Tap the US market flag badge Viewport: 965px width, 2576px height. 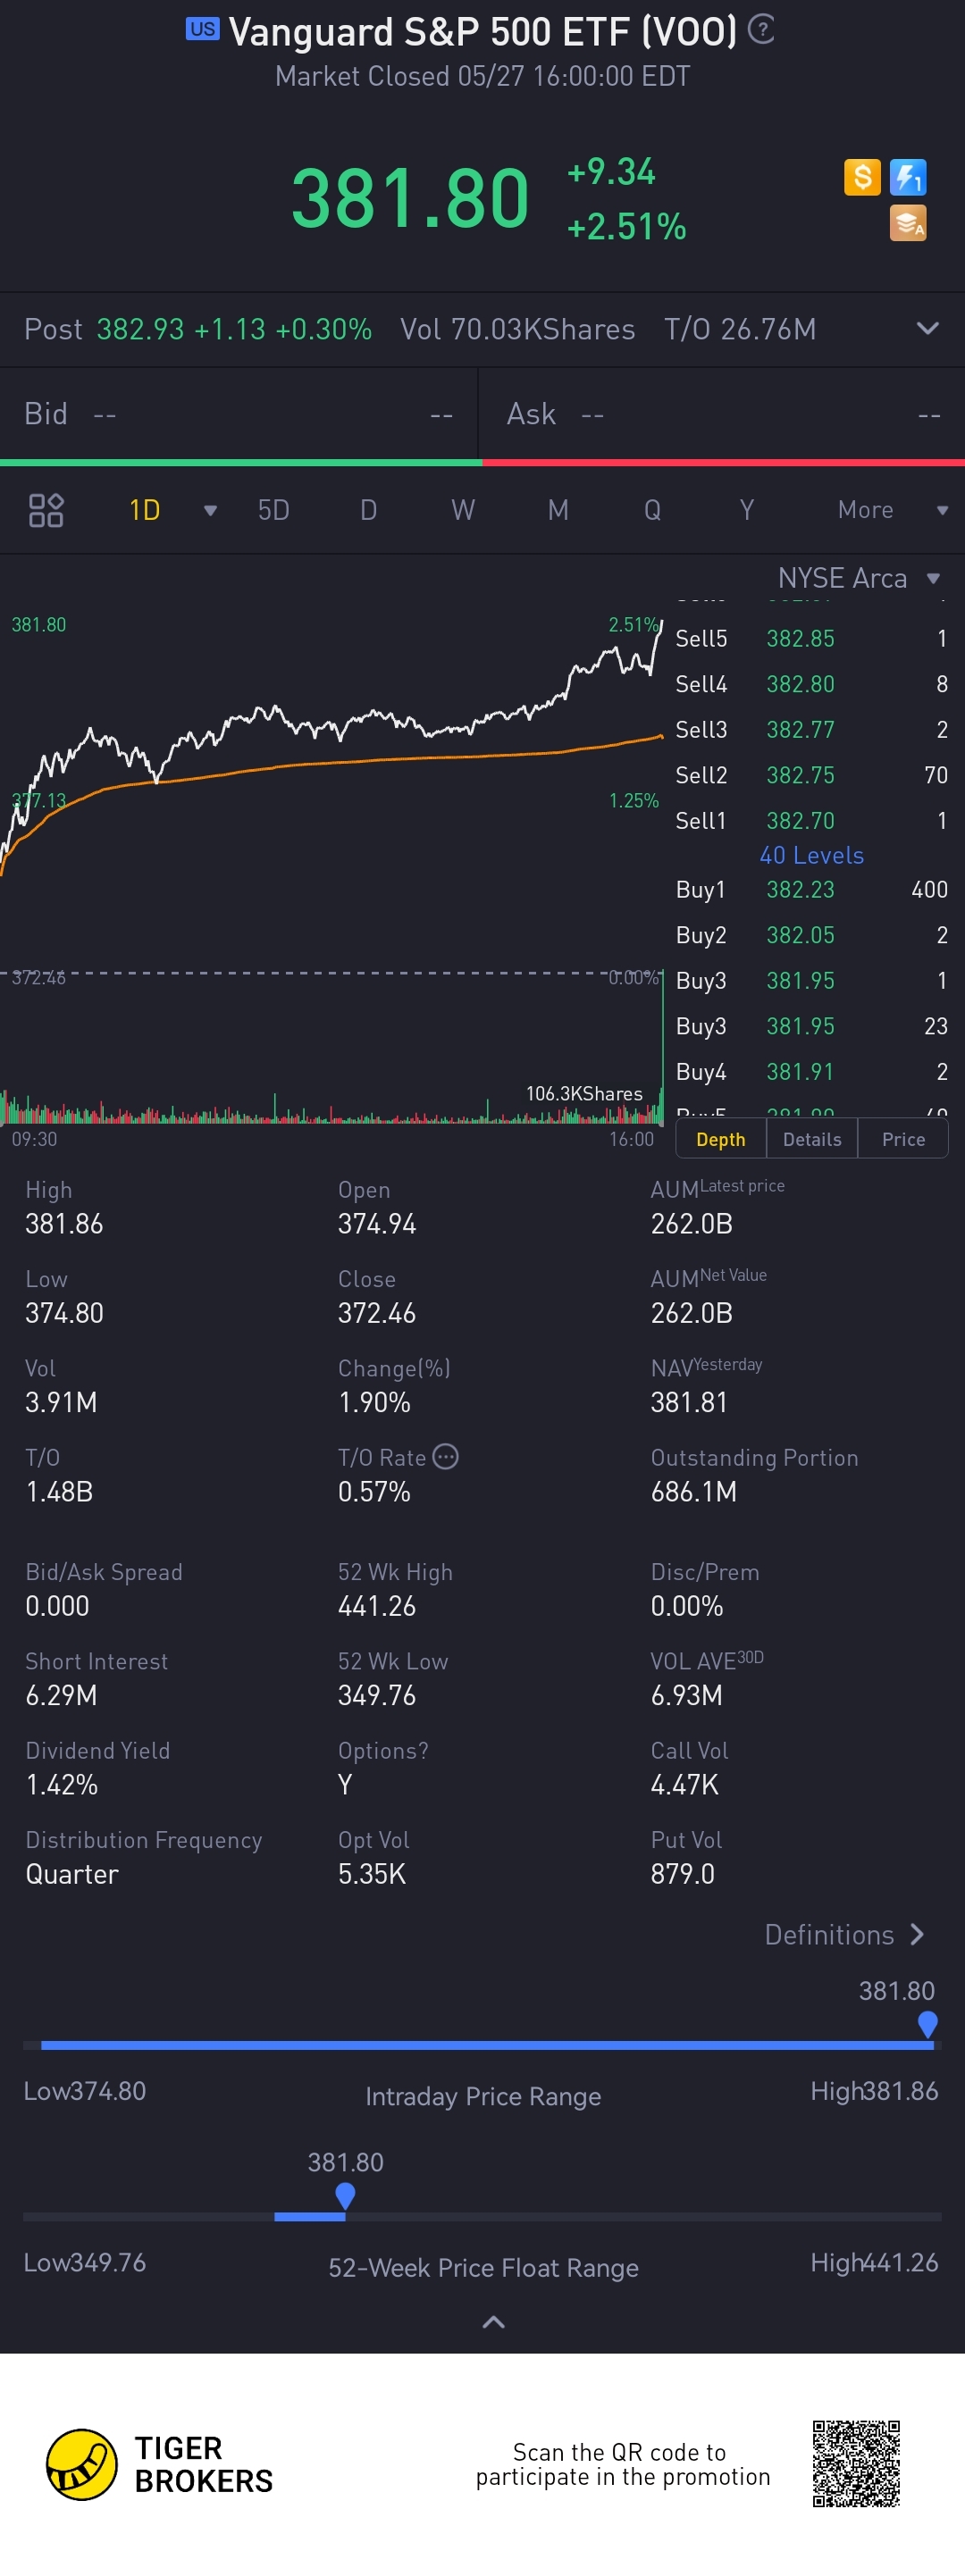[x=202, y=29]
